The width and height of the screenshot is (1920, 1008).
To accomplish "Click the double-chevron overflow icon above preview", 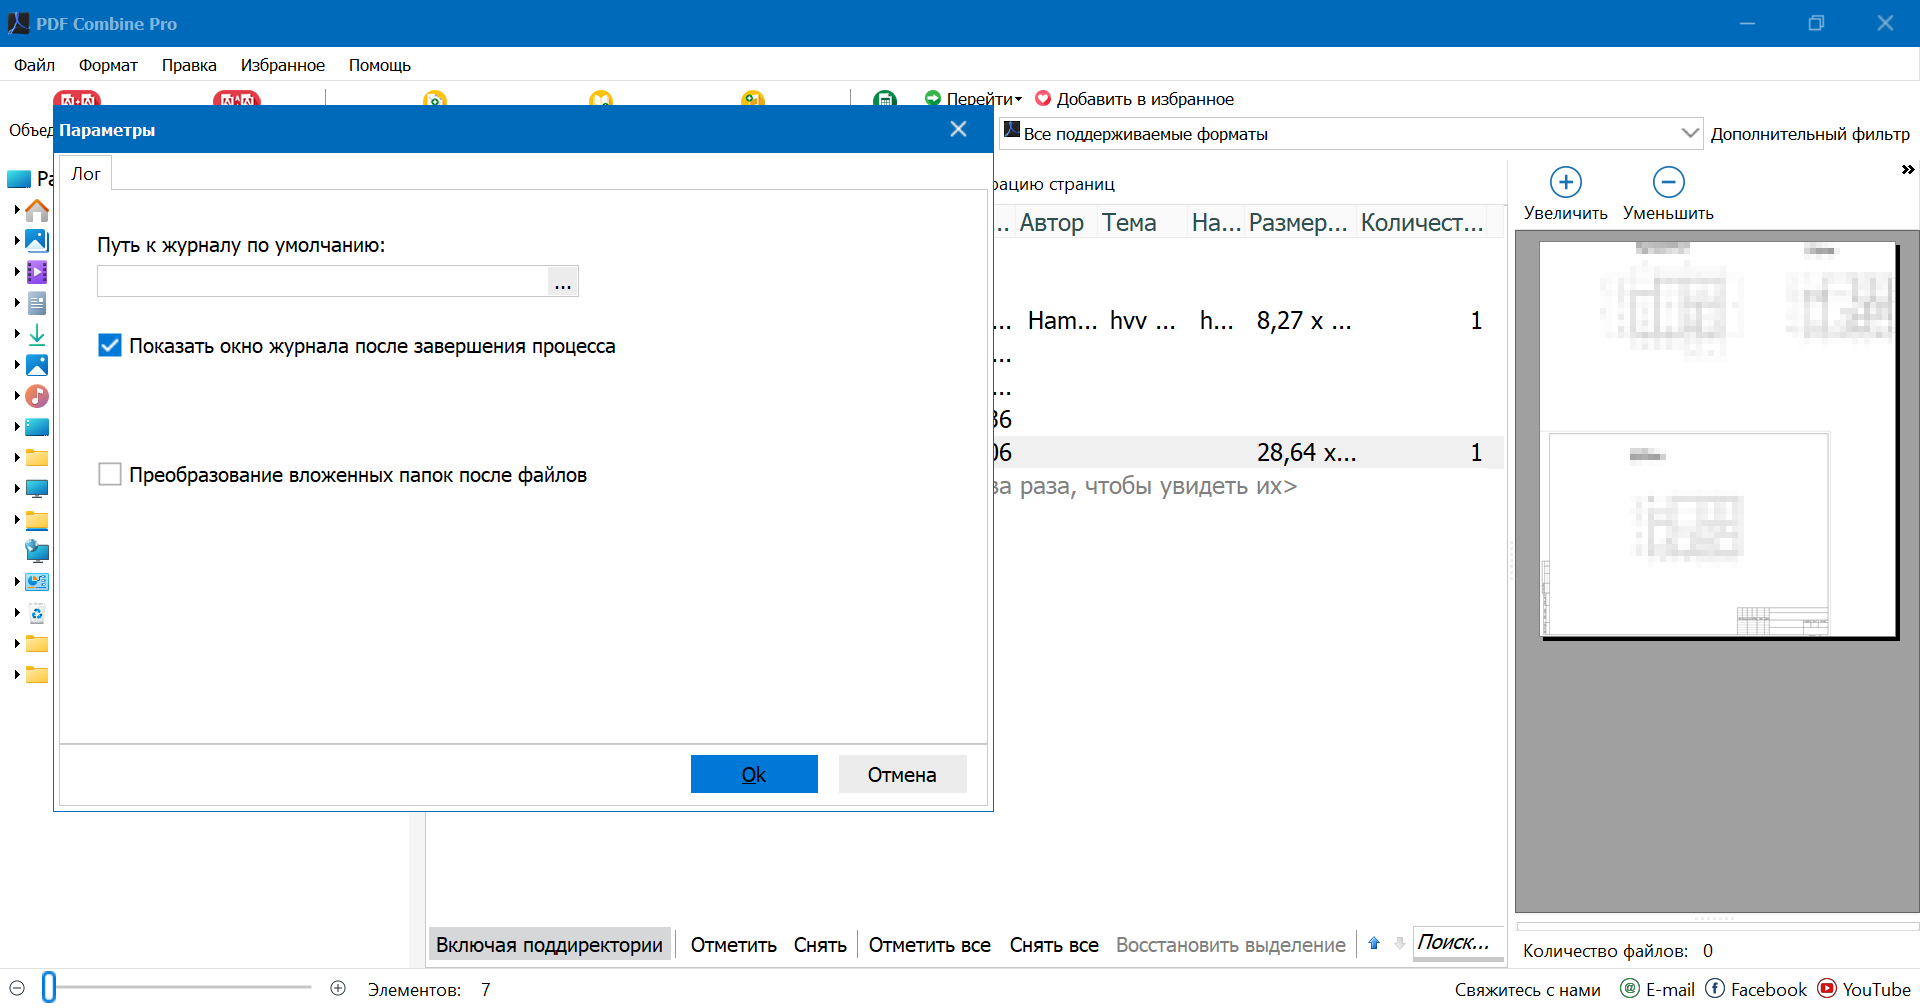I will coord(1908,170).
